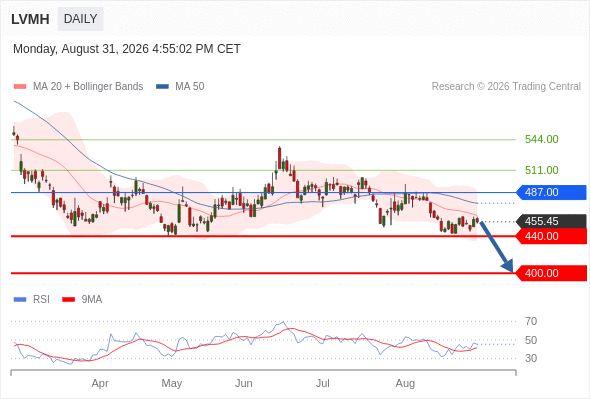Image resolution: width=590 pixels, height=400 pixels.
Task: Click the red 440.00 support price tag
Action: tap(551, 236)
